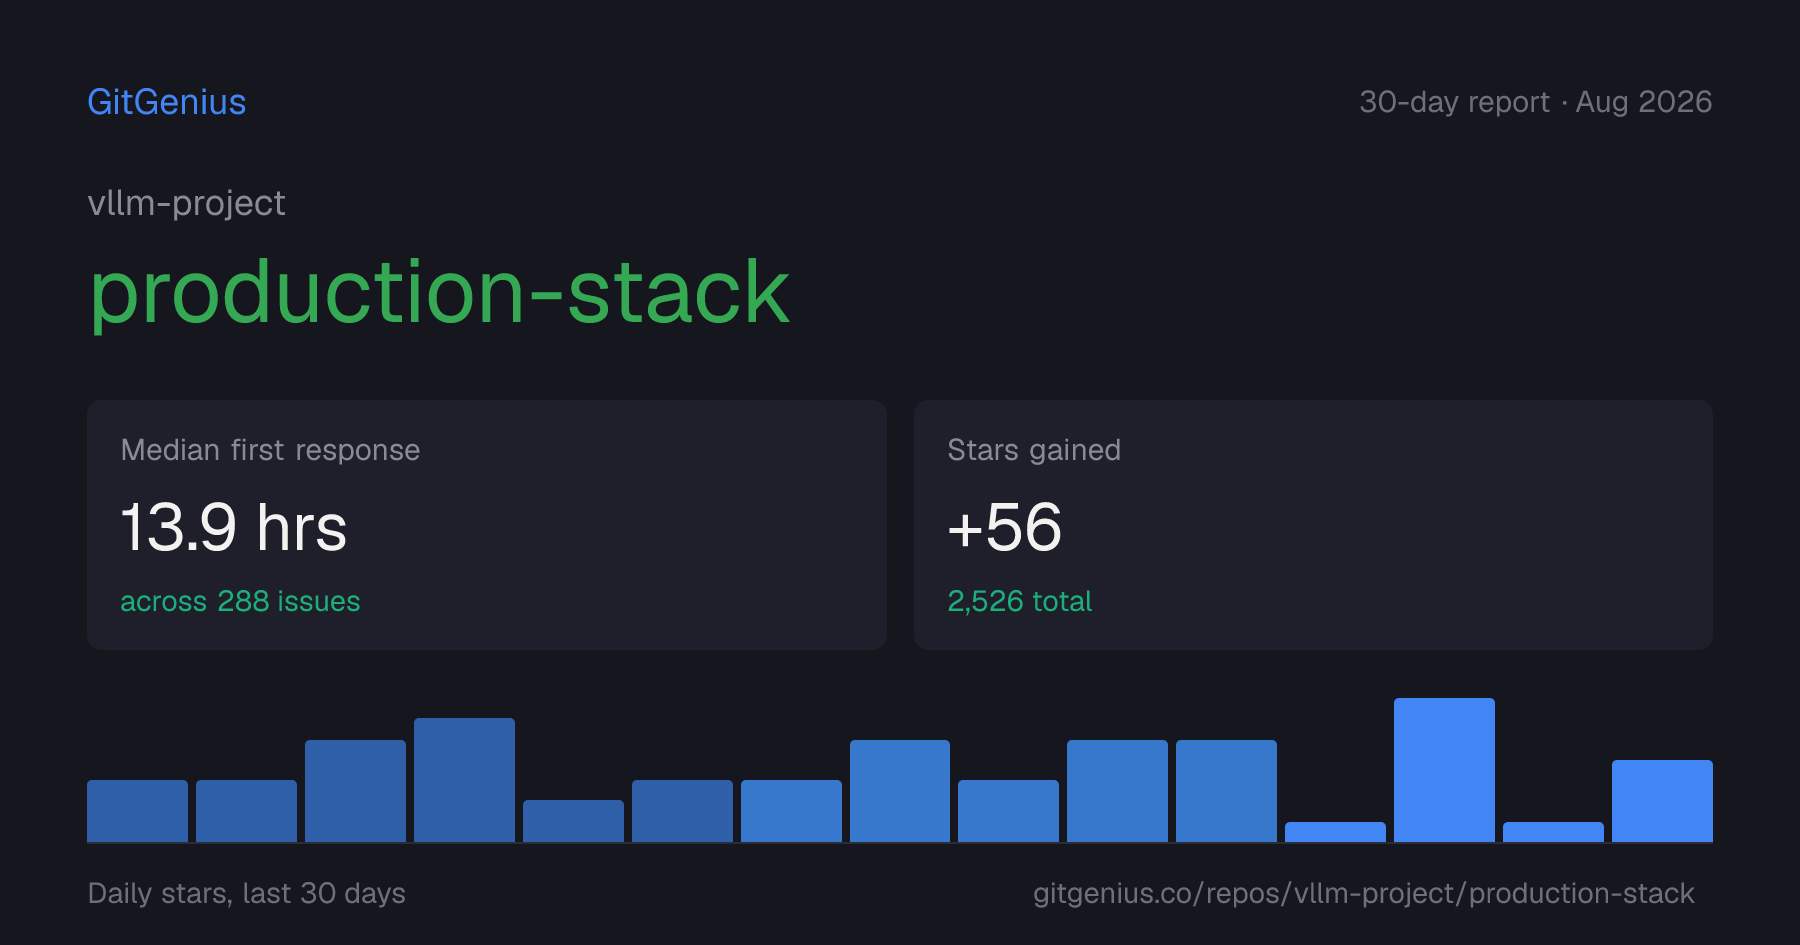Click the Median first response label text
Screen dimensions: 1800x945
point(270,450)
